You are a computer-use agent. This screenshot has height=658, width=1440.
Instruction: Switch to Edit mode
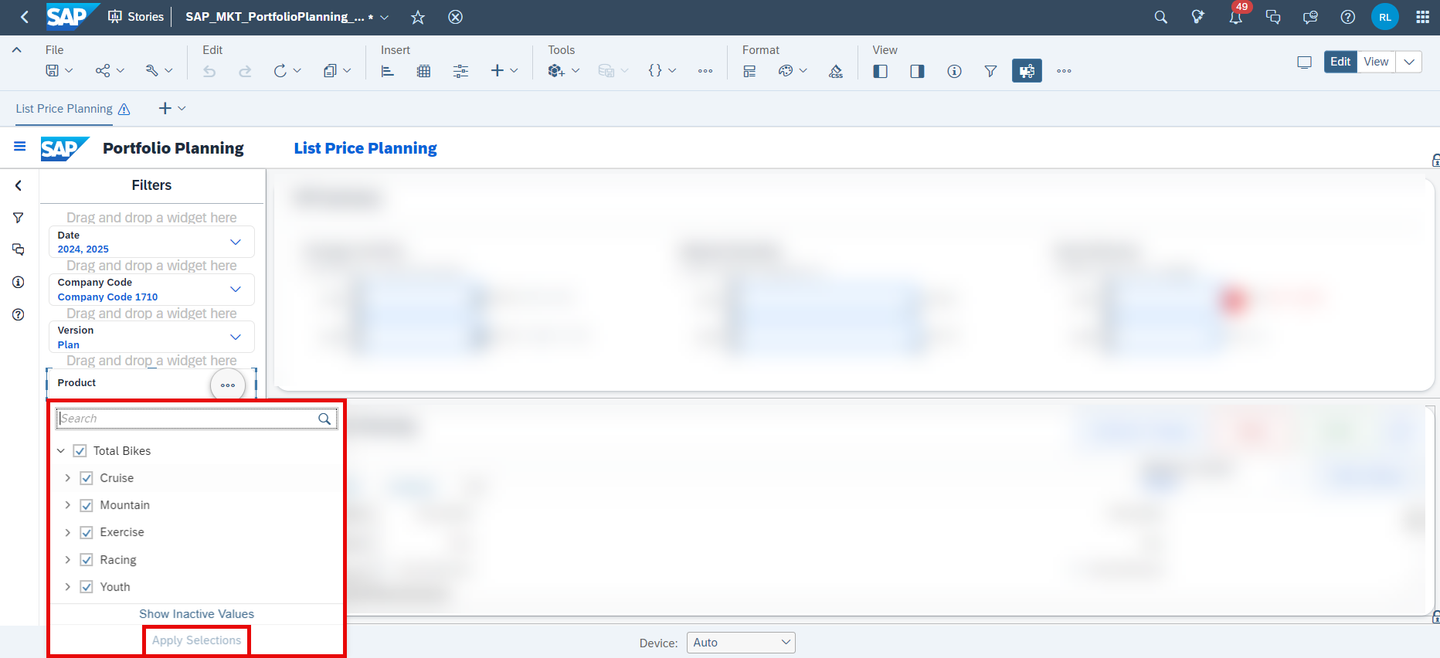click(x=1341, y=62)
